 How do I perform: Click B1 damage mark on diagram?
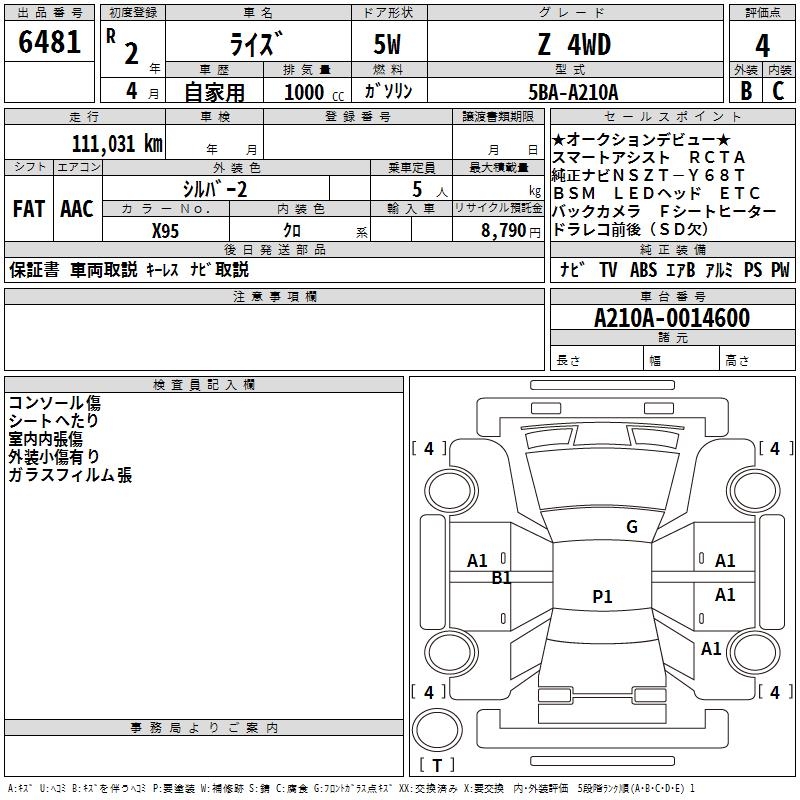[x=501, y=578]
